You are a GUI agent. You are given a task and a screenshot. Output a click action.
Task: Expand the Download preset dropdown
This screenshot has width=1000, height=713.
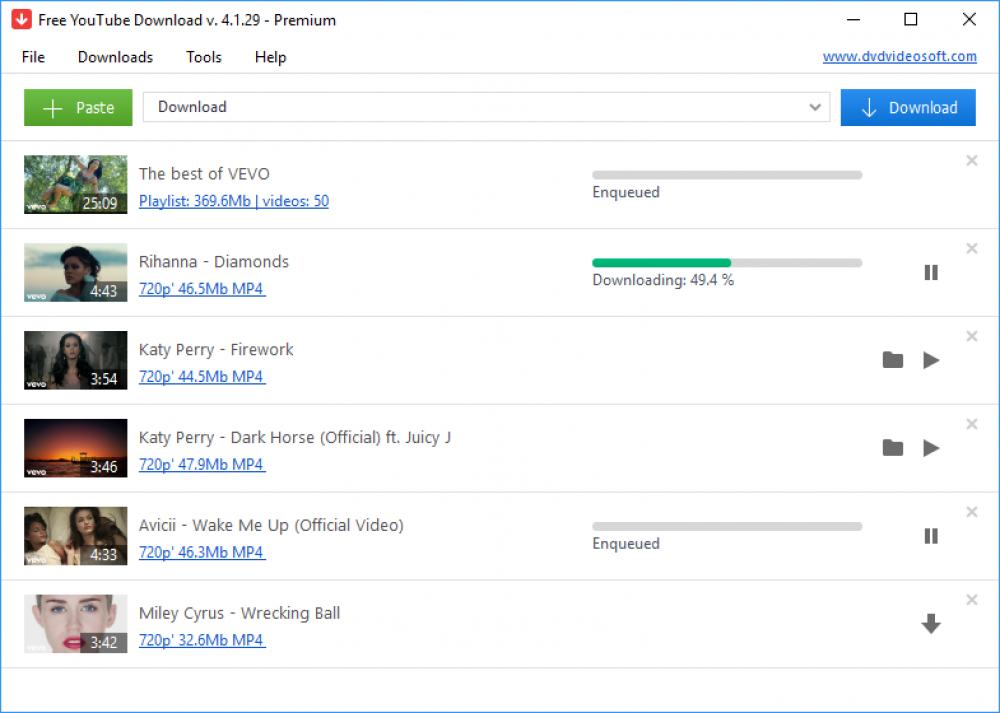coord(815,107)
